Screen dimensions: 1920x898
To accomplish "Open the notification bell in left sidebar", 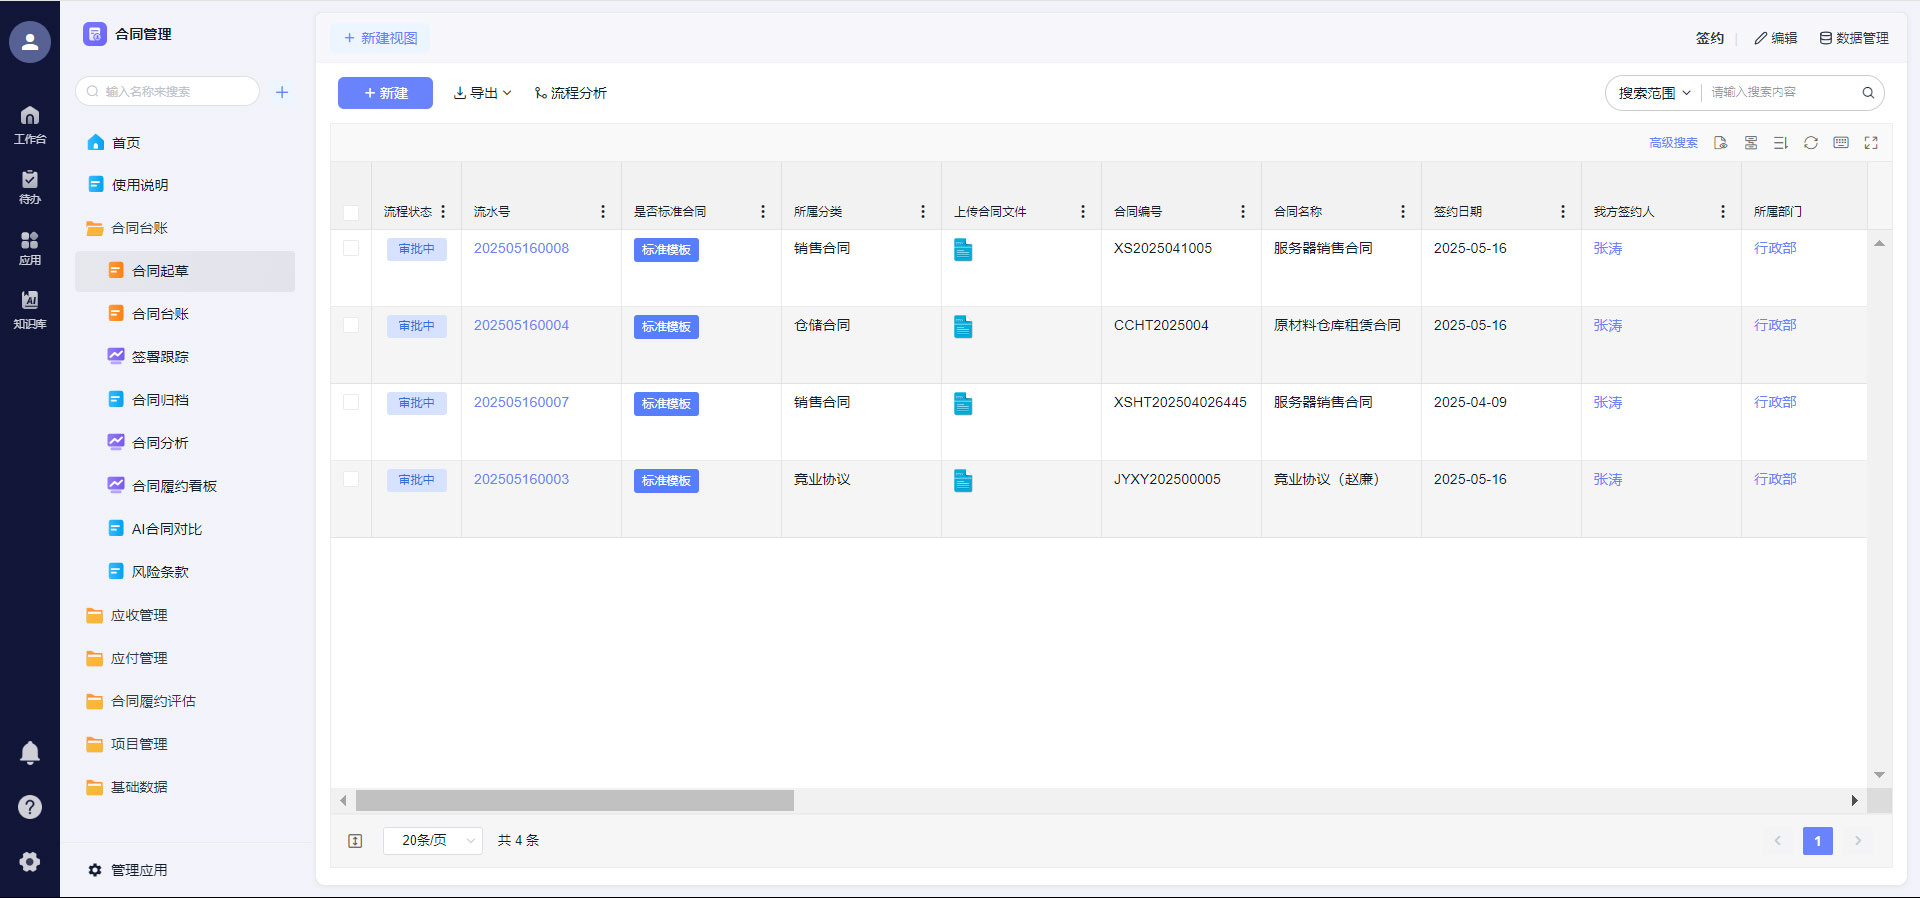I will pos(30,752).
